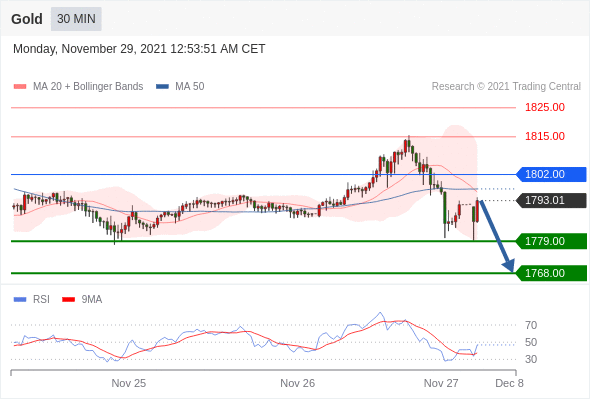The width and height of the screenshot is (590, 400).
Task: Click the 1815.00 resistance price label
Action: click(545, 136)
